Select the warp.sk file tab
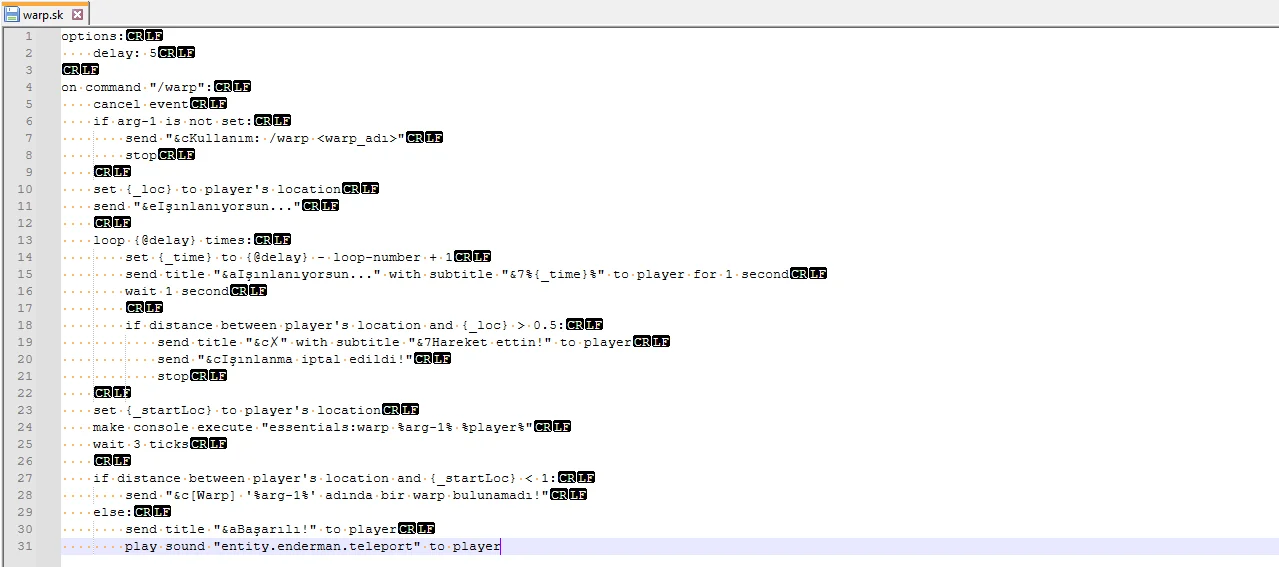1279x567 pixels. pyautogui.click(x=45, y=15)
